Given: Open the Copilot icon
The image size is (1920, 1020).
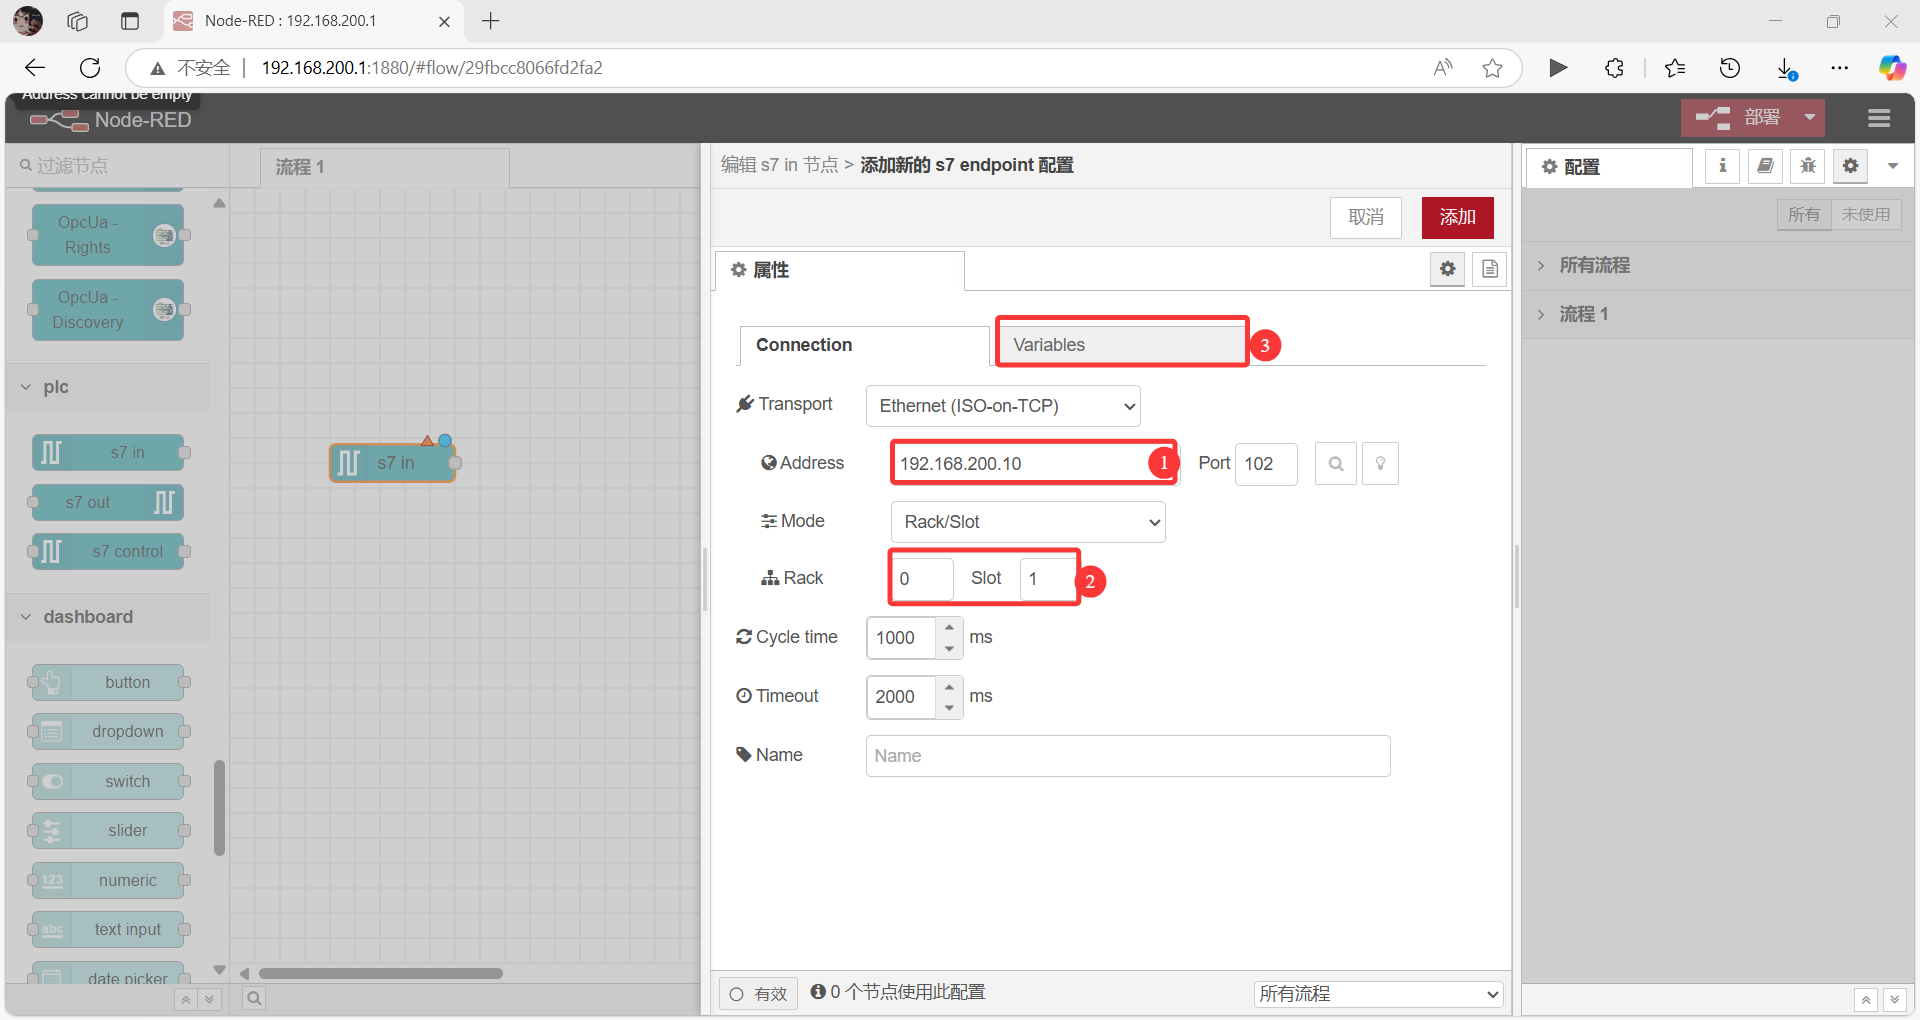Looking at the screenshot, I should pos(1892,68).
